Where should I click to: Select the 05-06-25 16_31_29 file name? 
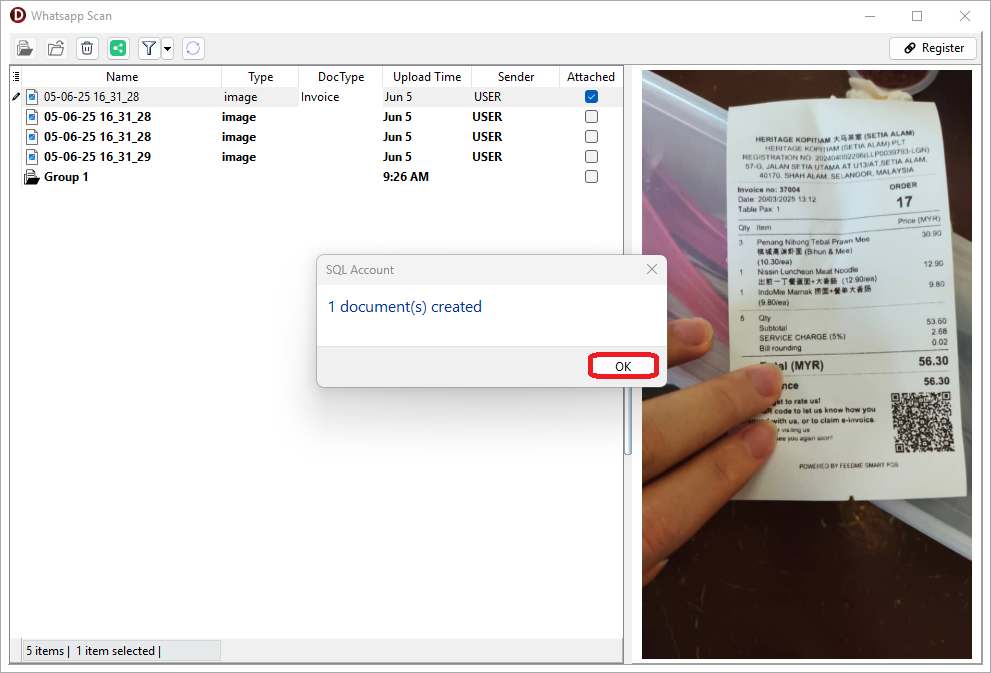point(97,157)
